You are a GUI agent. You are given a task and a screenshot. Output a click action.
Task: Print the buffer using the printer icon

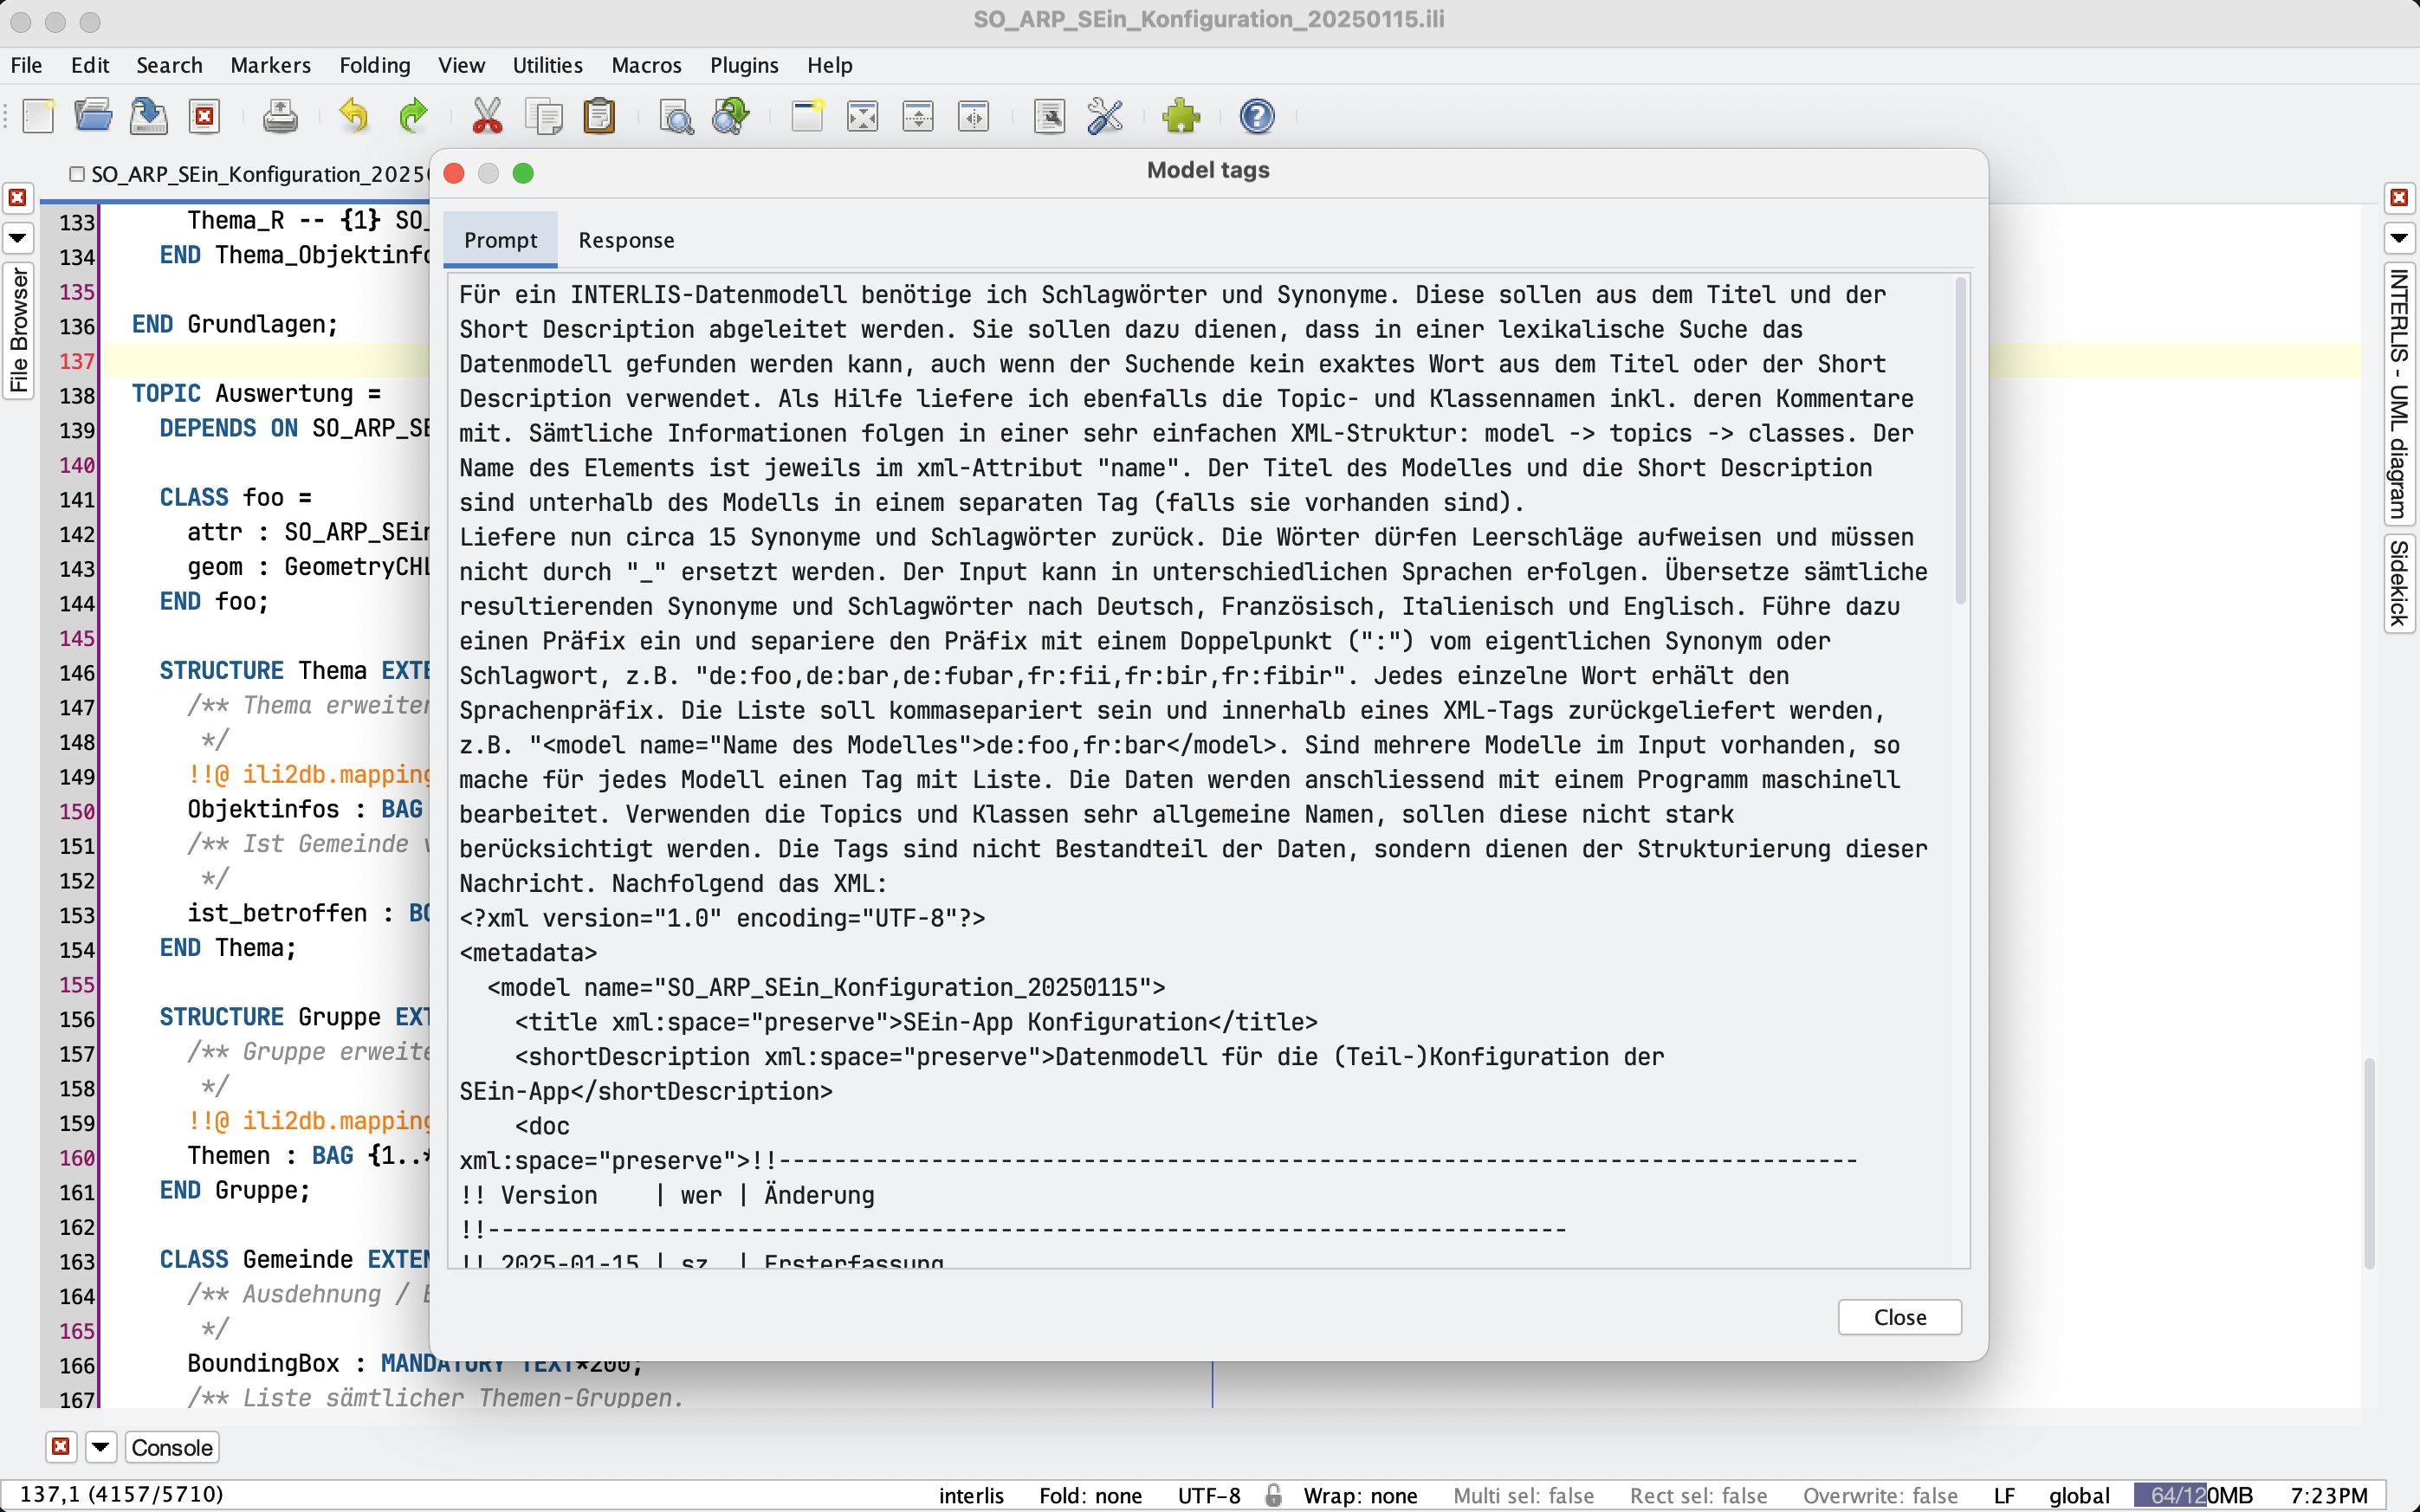(280, 116)
